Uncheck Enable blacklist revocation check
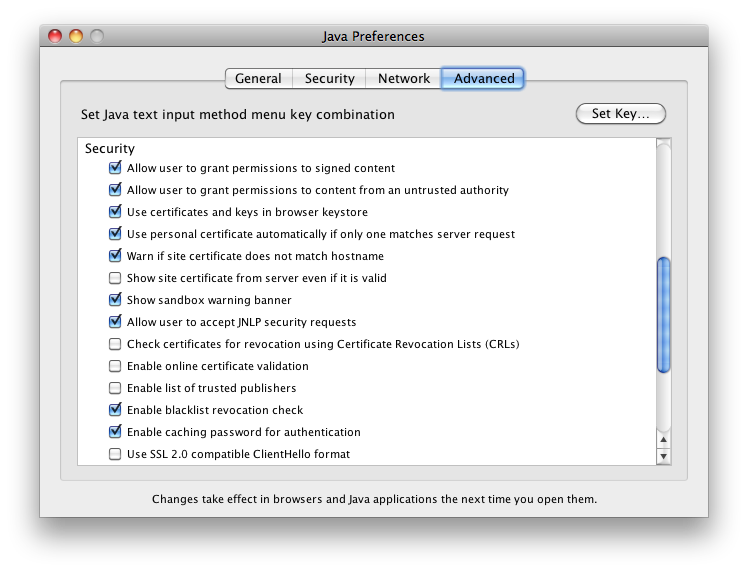This screenshot has height=572, width=748. [115, 410]
